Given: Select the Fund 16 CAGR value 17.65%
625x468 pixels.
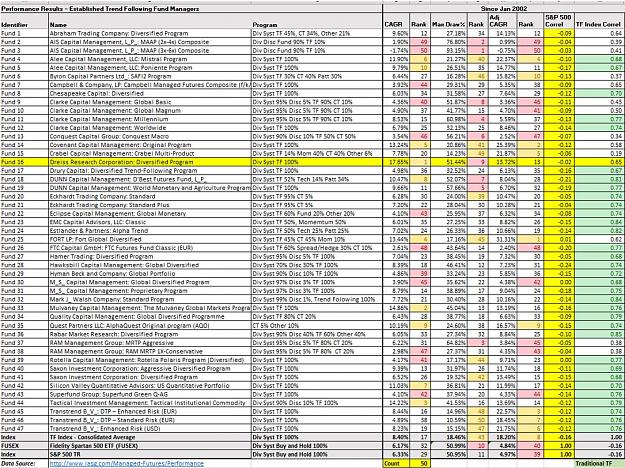Looking at the screenshot, I should (396, 162).
